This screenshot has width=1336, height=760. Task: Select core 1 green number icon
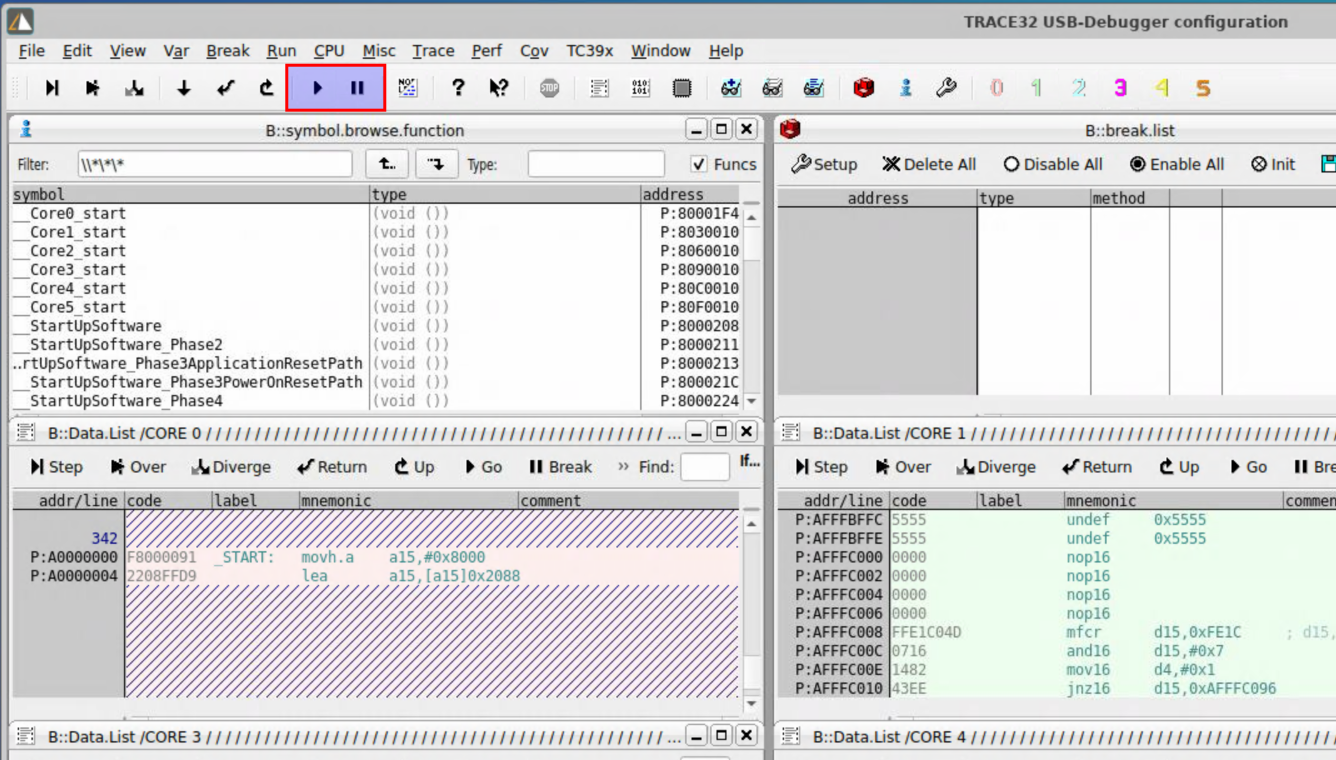coord(1037,88)
